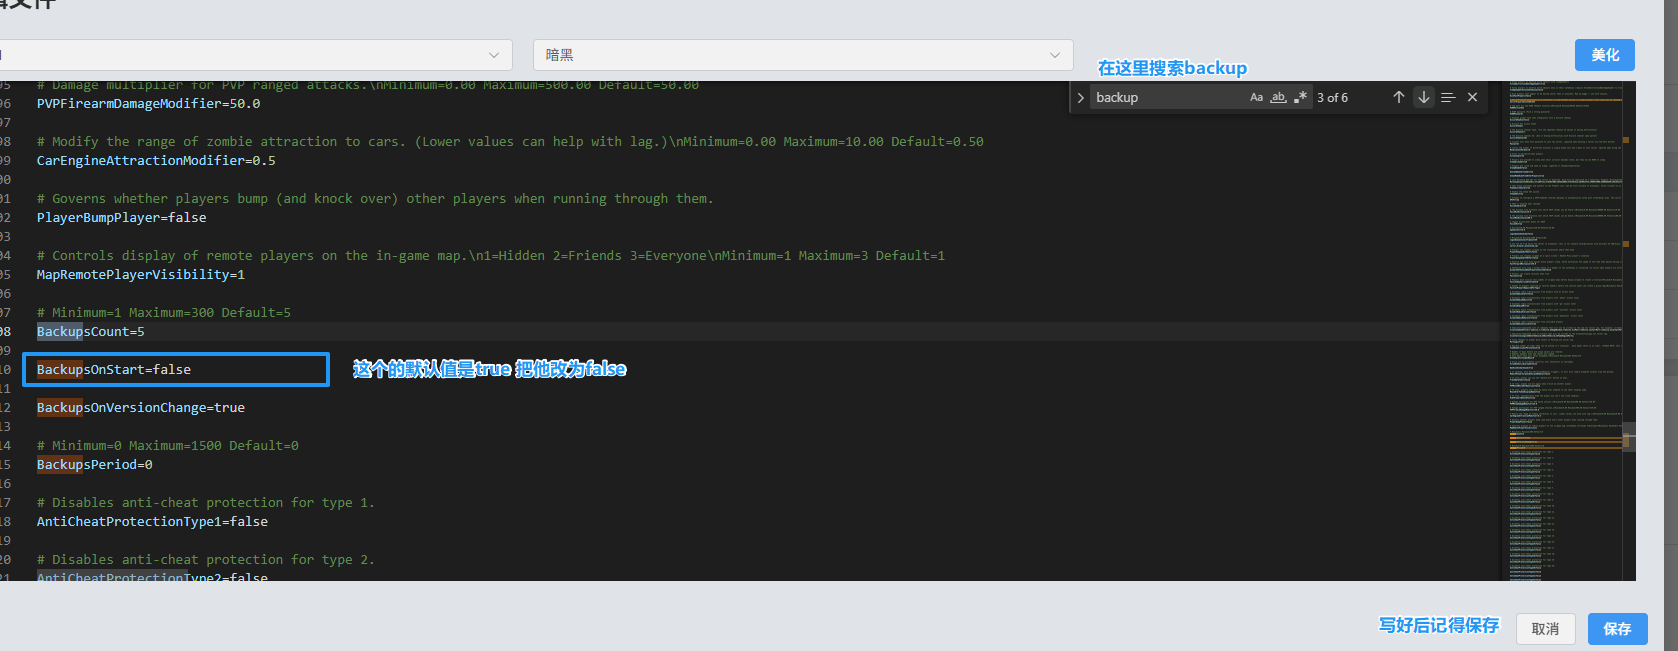This screenshot has width=1678, height=651.
Task: Click the BackupsOnStart=false line
Action: coord(114,369)
